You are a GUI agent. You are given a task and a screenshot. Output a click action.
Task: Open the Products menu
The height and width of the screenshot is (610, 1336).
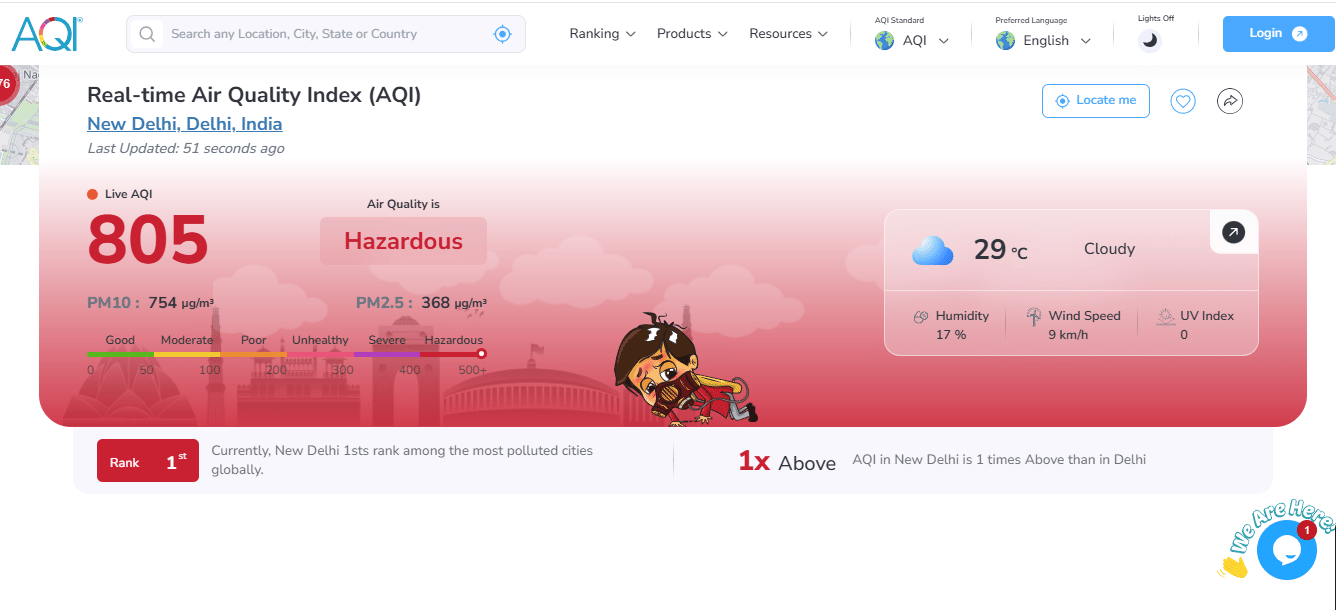(x=691, y=34)
